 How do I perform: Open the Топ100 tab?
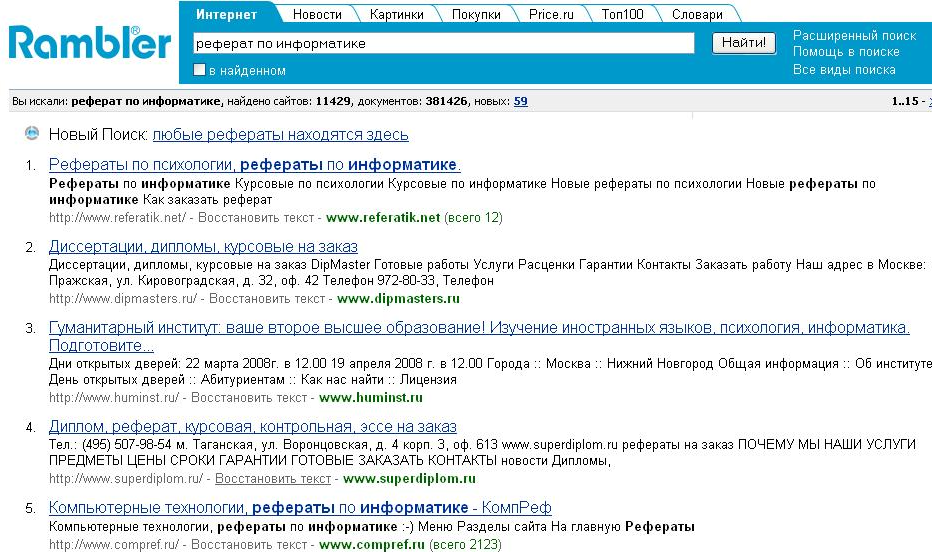point(622,14)
